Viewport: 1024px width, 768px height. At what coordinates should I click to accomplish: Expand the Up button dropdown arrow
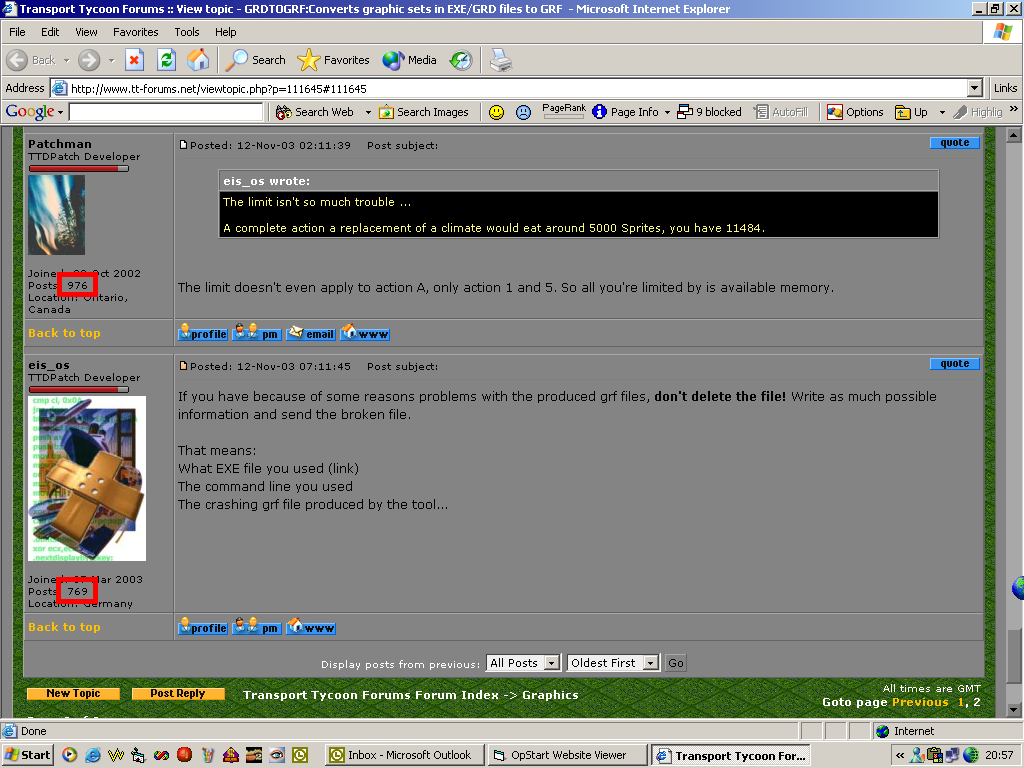(x=942, y=112)
